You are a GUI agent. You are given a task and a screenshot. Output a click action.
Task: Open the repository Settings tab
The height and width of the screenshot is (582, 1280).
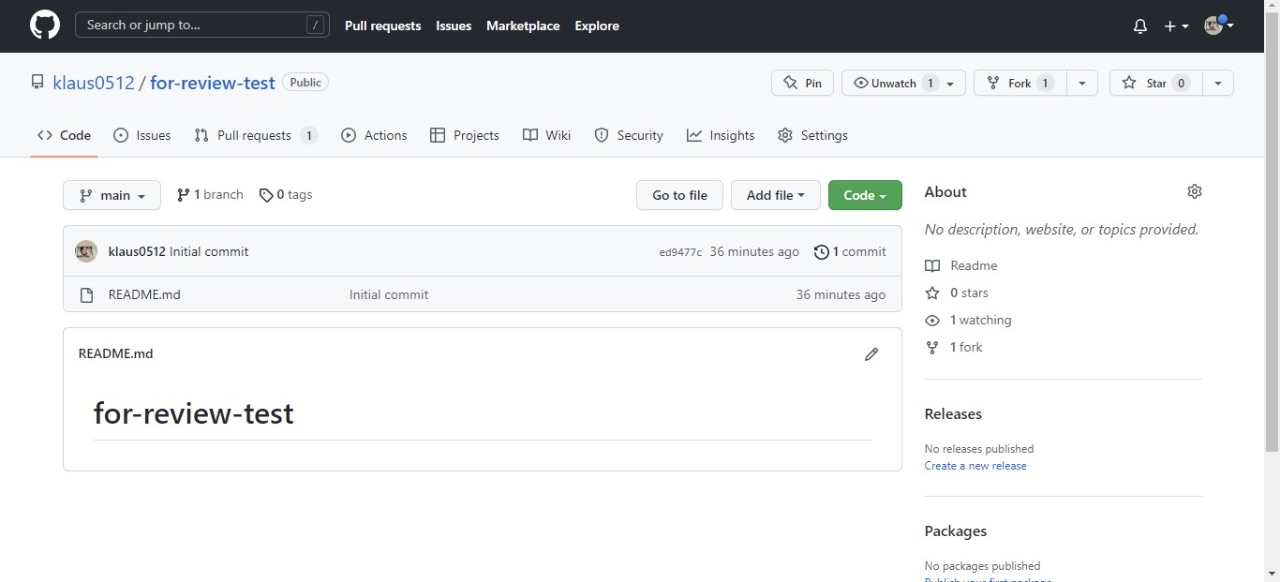813,135
